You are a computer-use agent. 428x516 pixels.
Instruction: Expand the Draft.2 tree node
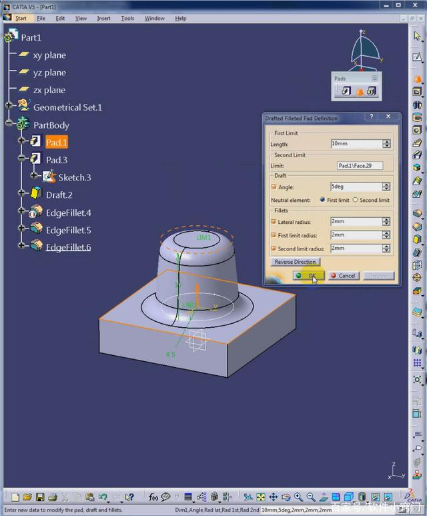[x=22, y=193]
